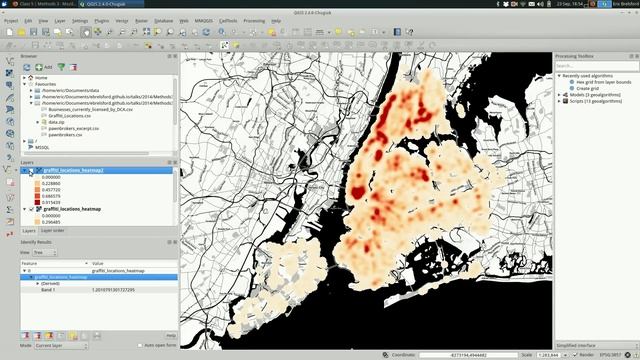Image resolution: width=640 pixels, height=360 pixels.
Task: Open the Mode Current layer dropdown
Action: (x=61, y=345)
